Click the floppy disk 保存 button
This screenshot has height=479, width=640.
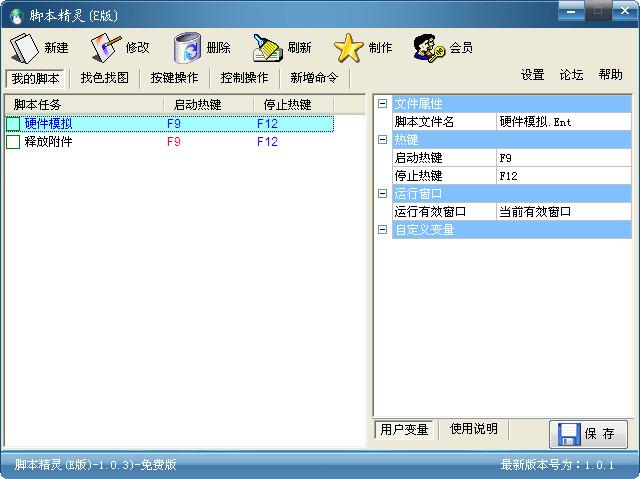(588, 434)
